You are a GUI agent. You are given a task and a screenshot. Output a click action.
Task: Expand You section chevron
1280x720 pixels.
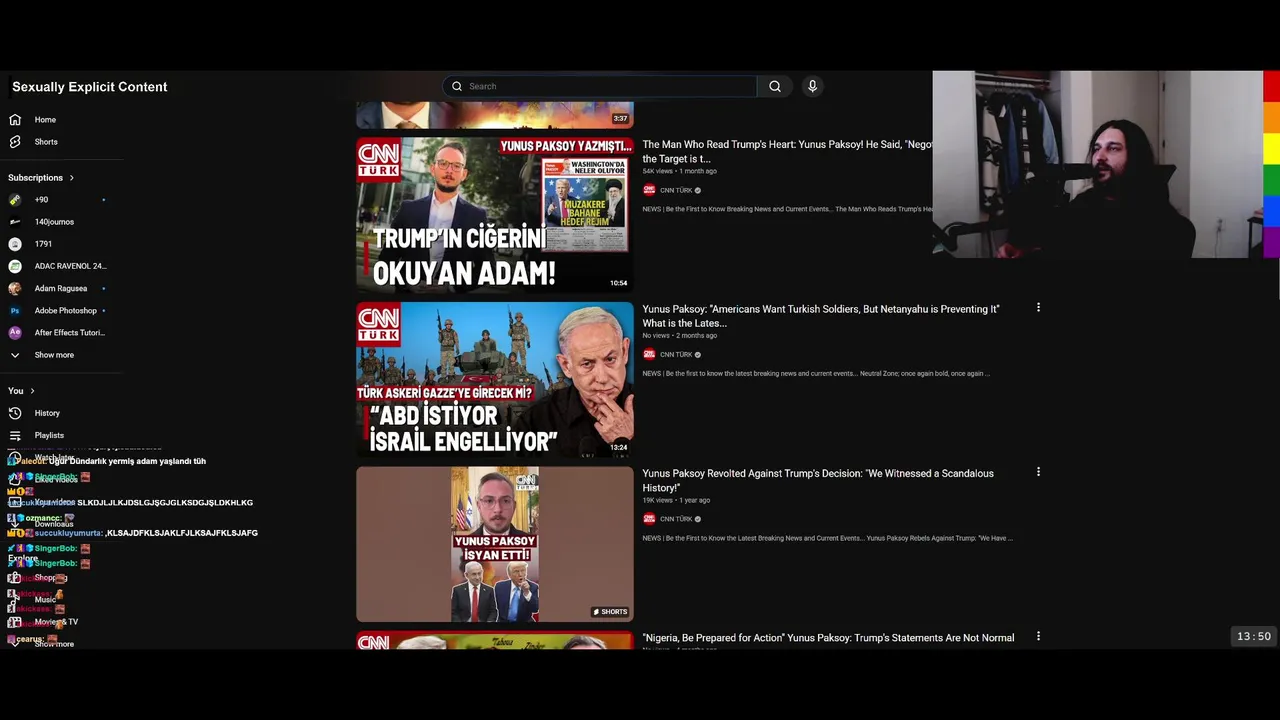(32, 391)
